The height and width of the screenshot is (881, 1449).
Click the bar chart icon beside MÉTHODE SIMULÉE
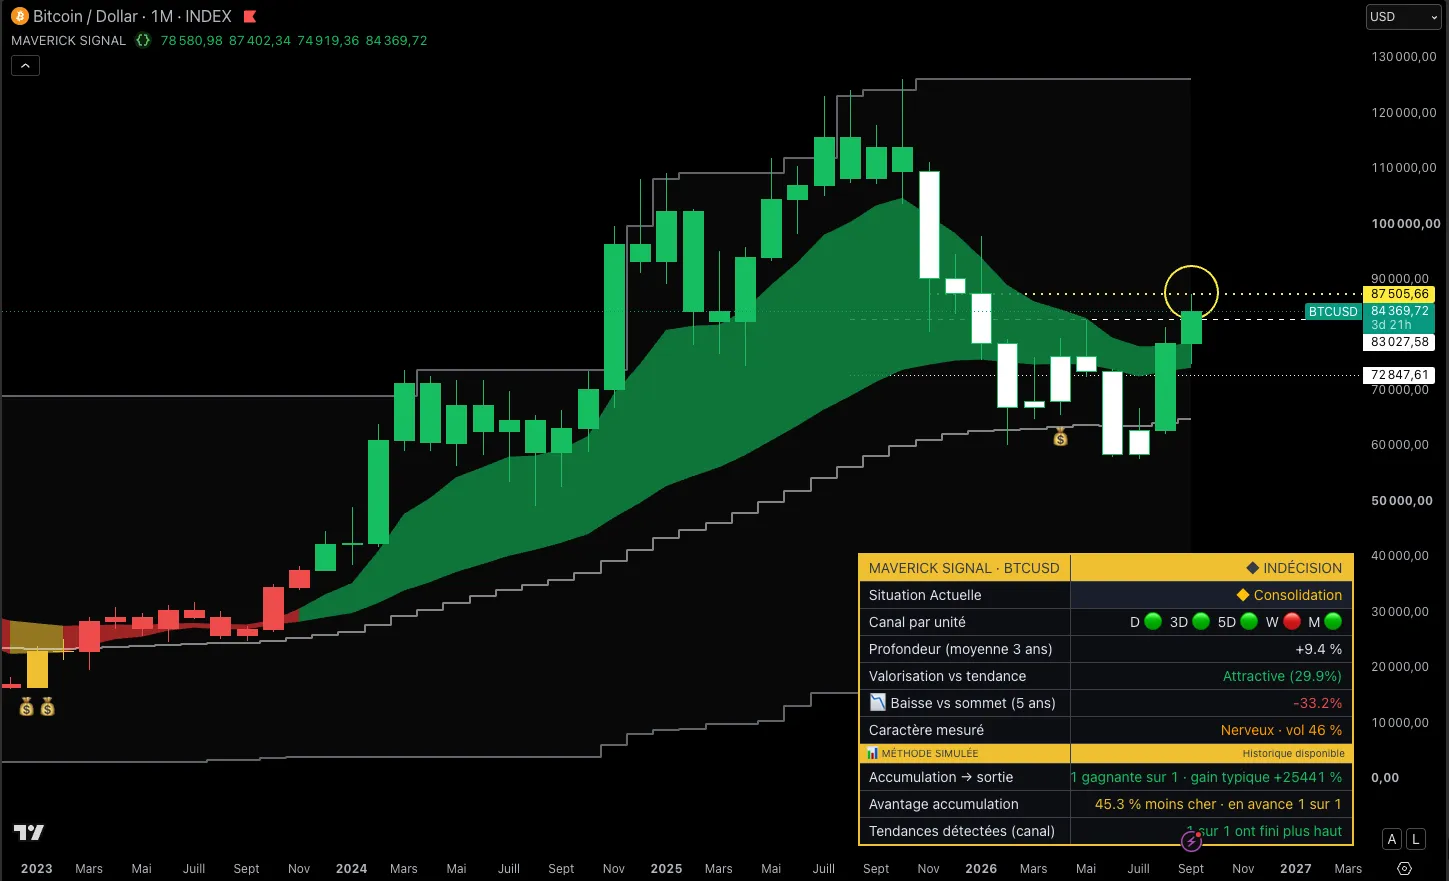pyautogui.click(x=873, y=753)
